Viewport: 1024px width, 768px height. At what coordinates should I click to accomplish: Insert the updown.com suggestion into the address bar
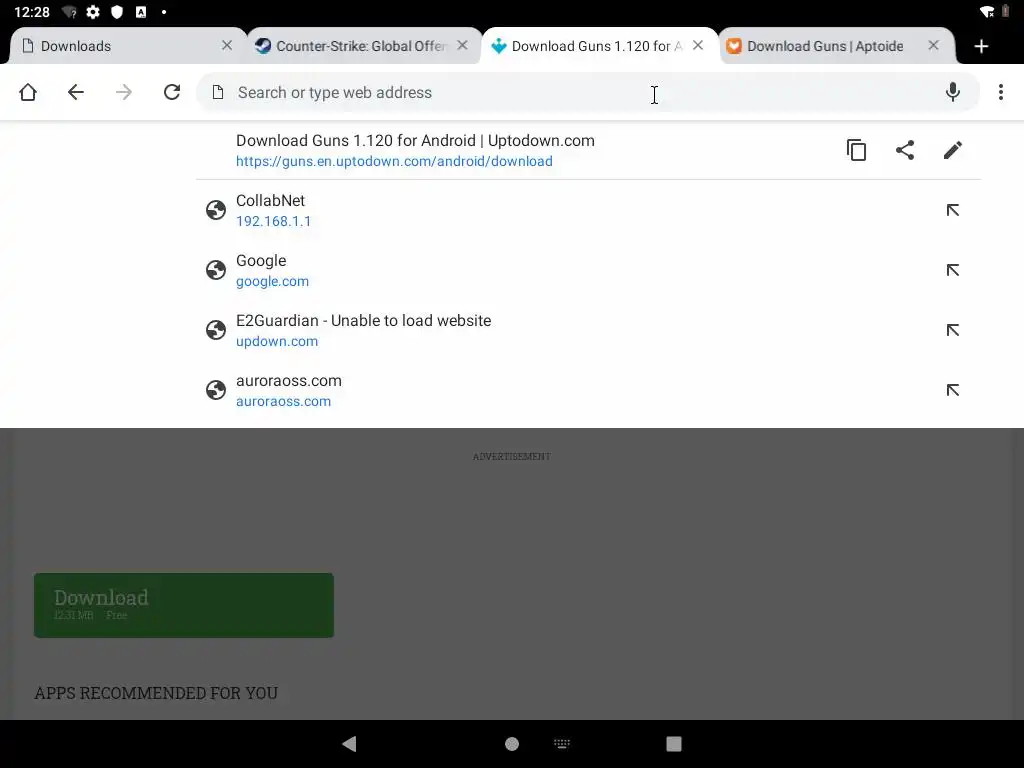pyautogui.click(x=953, y=330)
